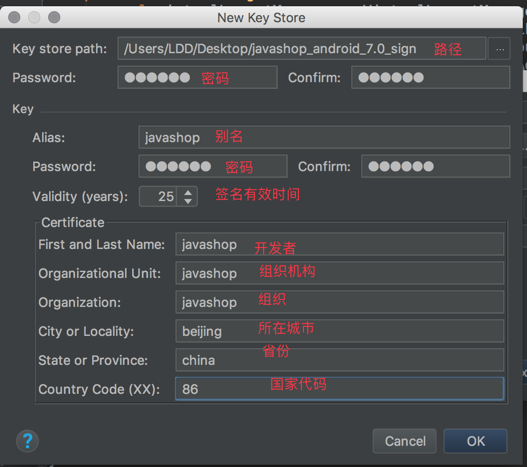Edit the State or Province field

[340, 360]
